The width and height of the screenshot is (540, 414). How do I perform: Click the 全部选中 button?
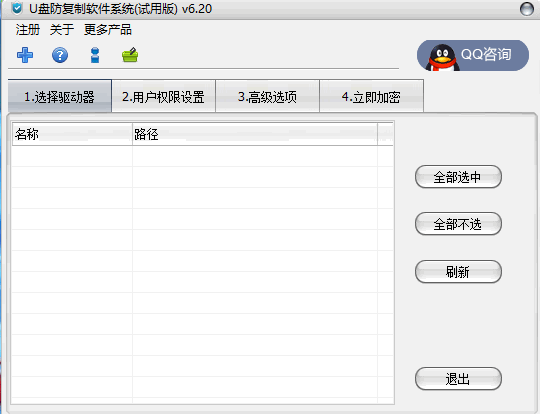[458, 177]
